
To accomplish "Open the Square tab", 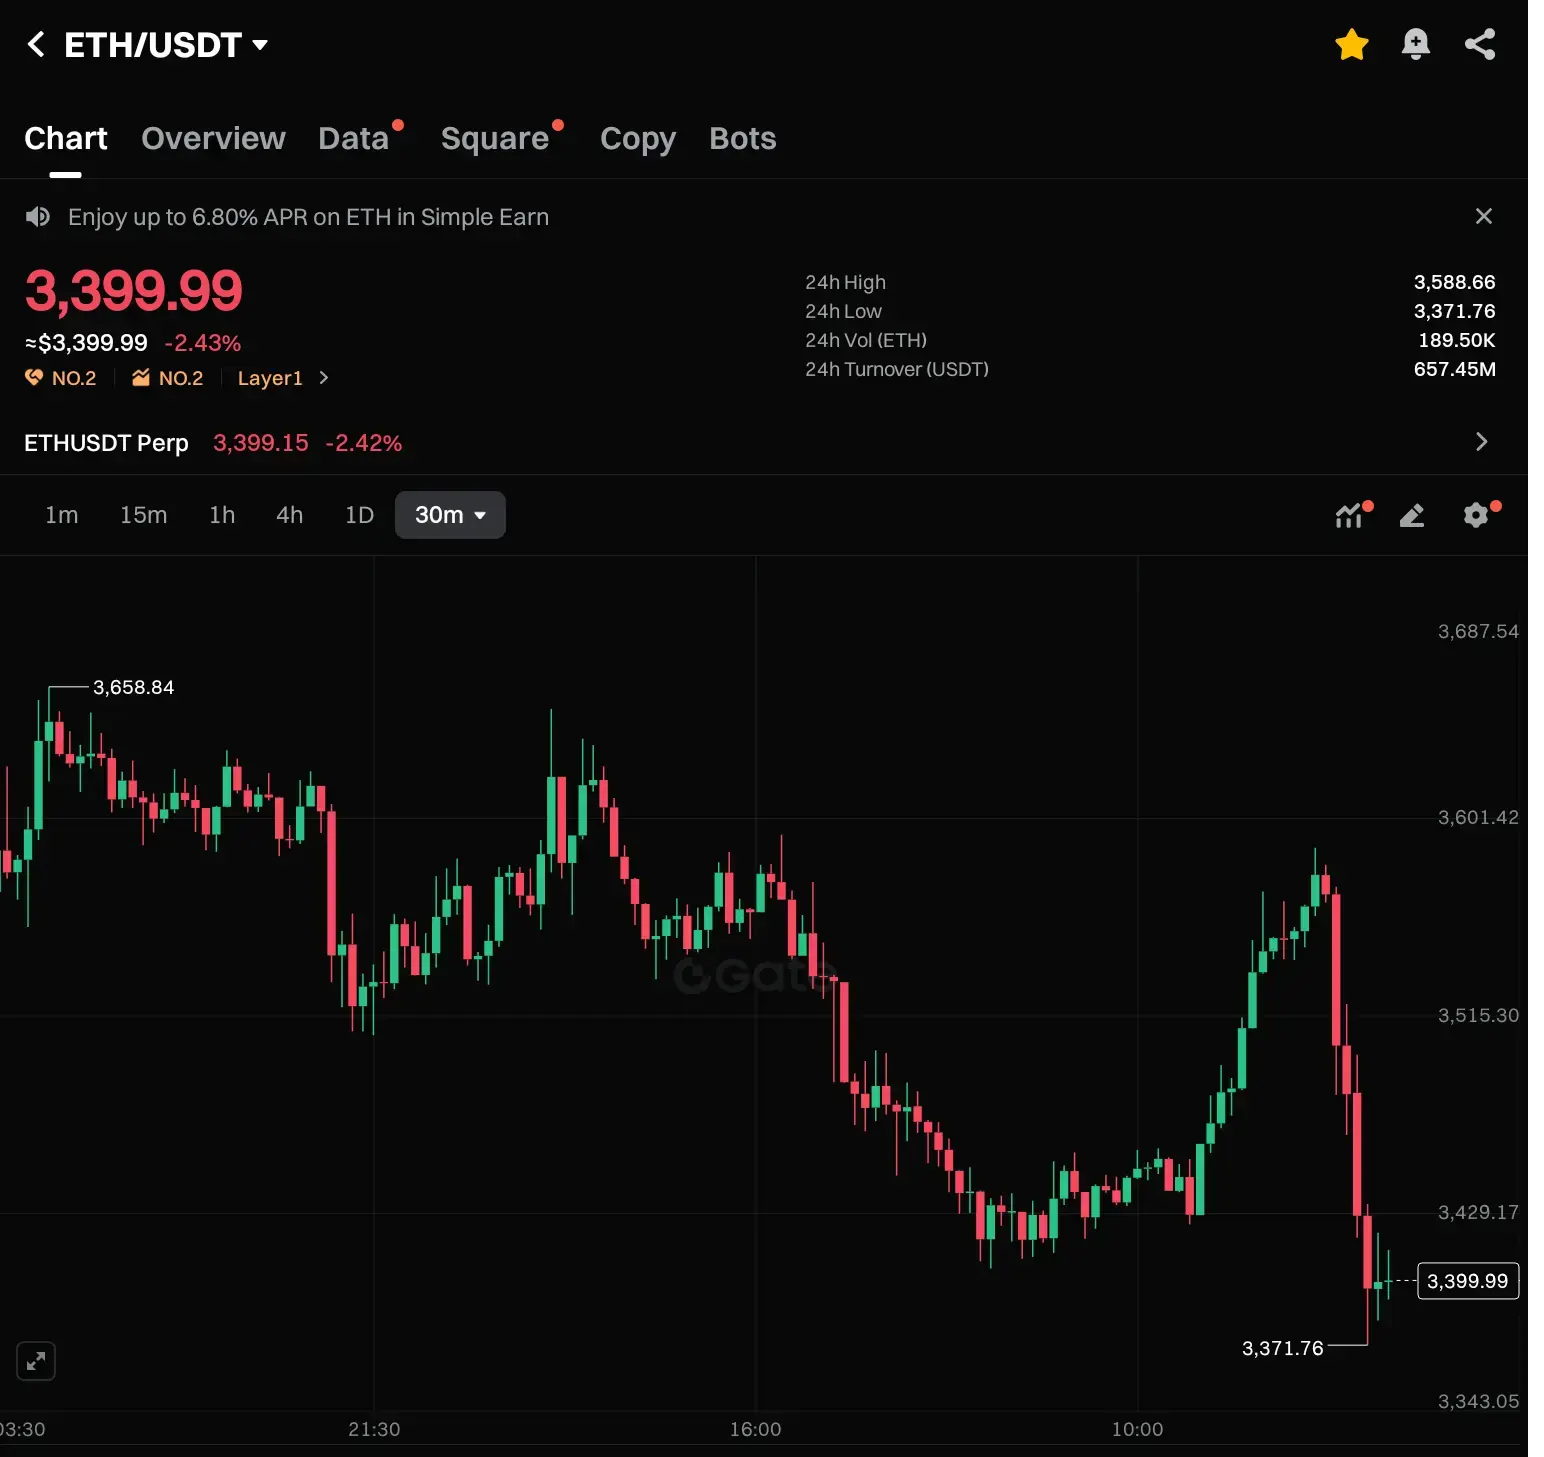I will [495, 138].
